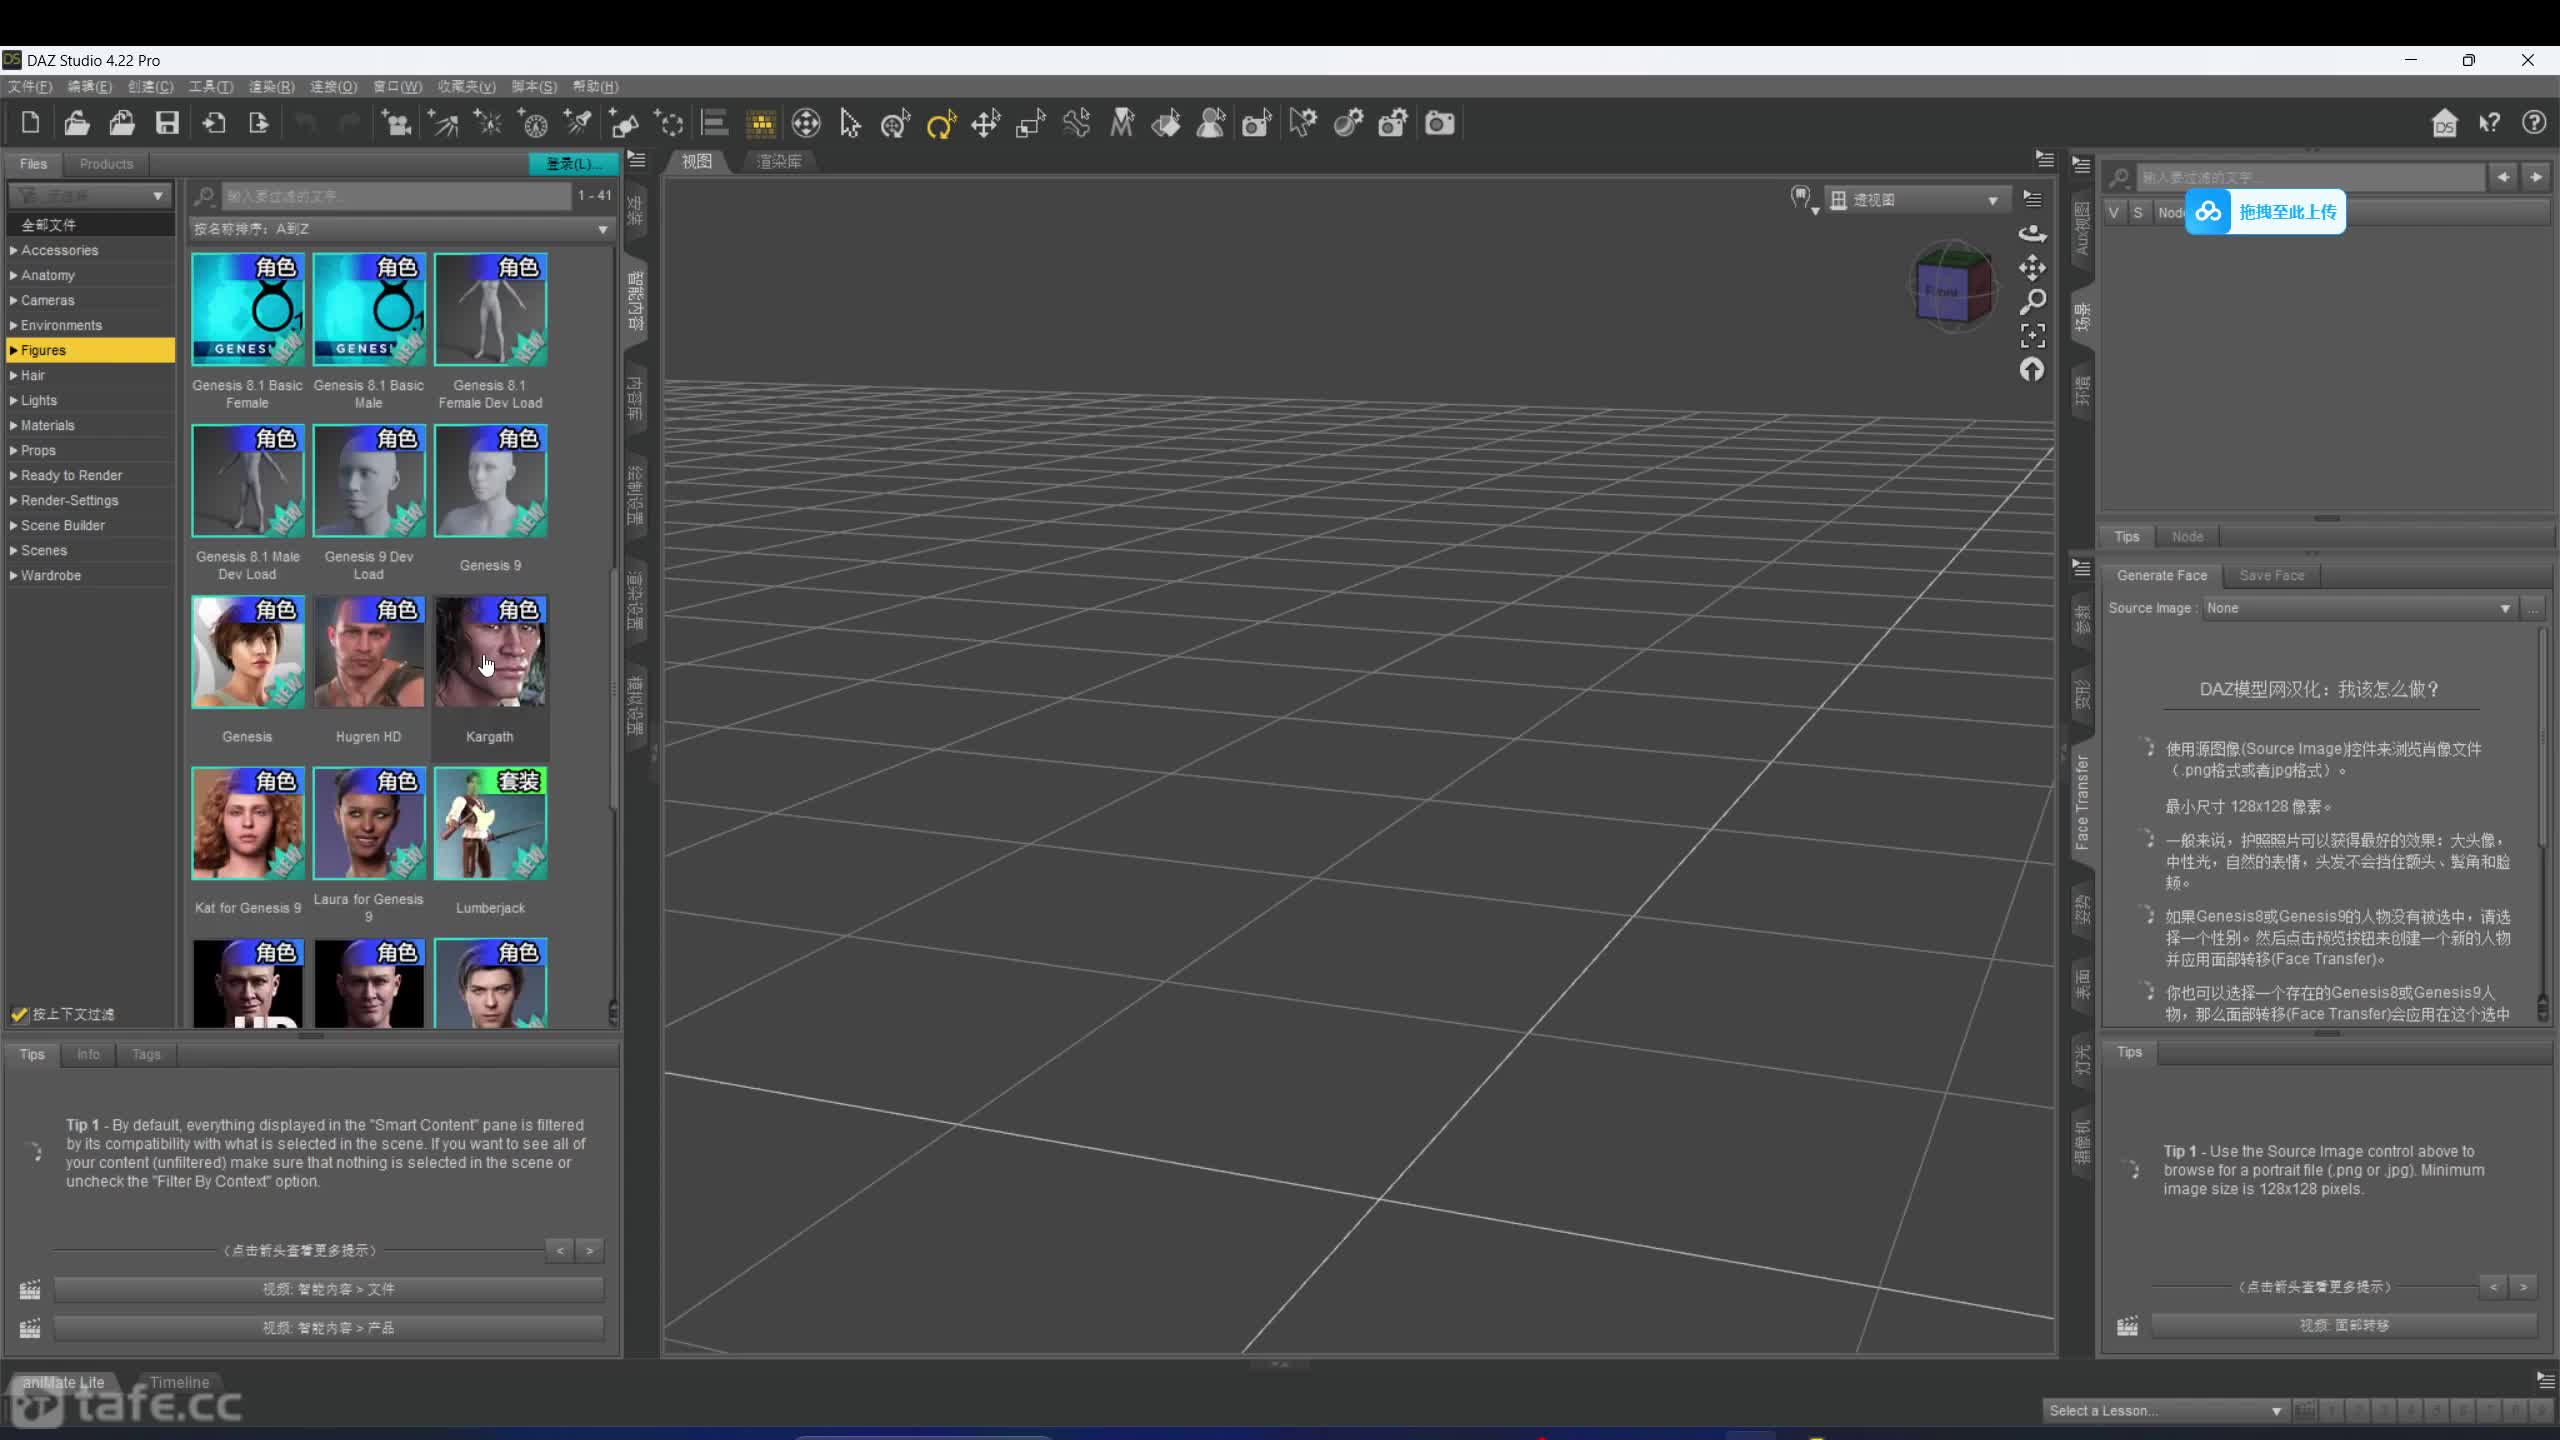The width and height of the screenshot is (2560, 1440).
Task: Click the DAZ home store icon
Action: (x=2444, y=123)
